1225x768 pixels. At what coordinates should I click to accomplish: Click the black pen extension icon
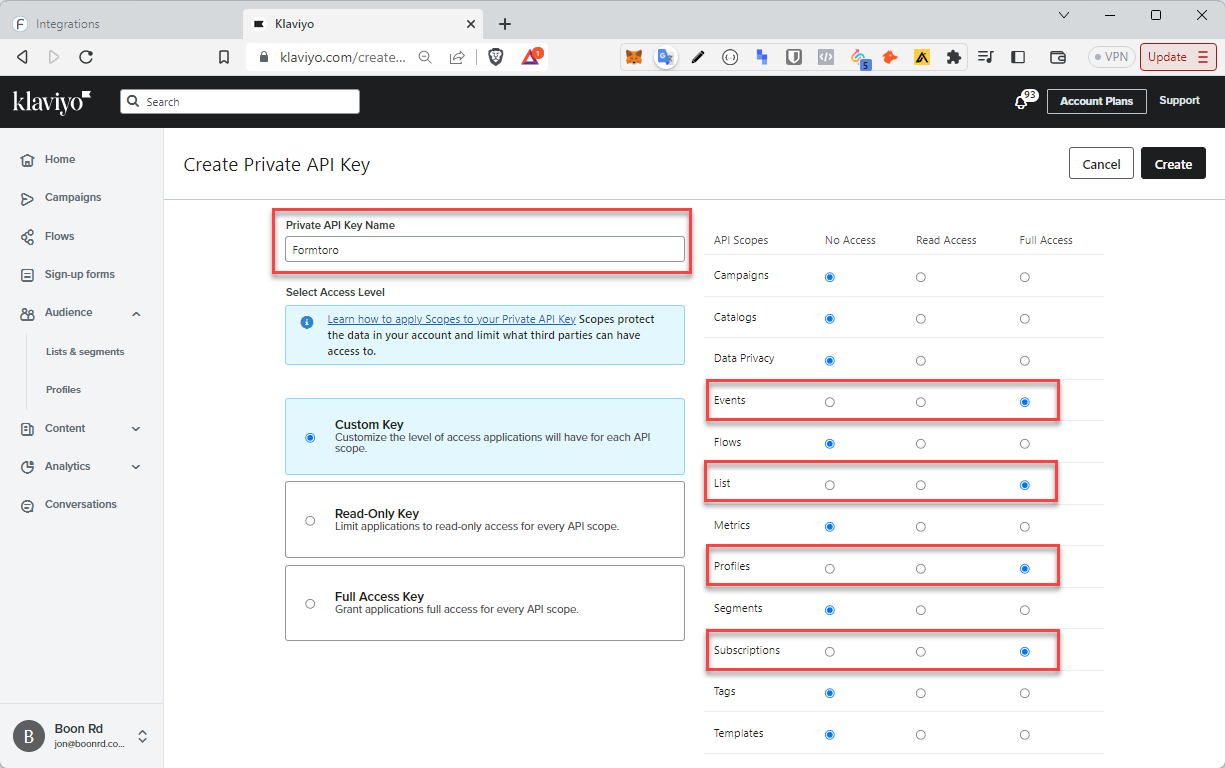[698, 57]
